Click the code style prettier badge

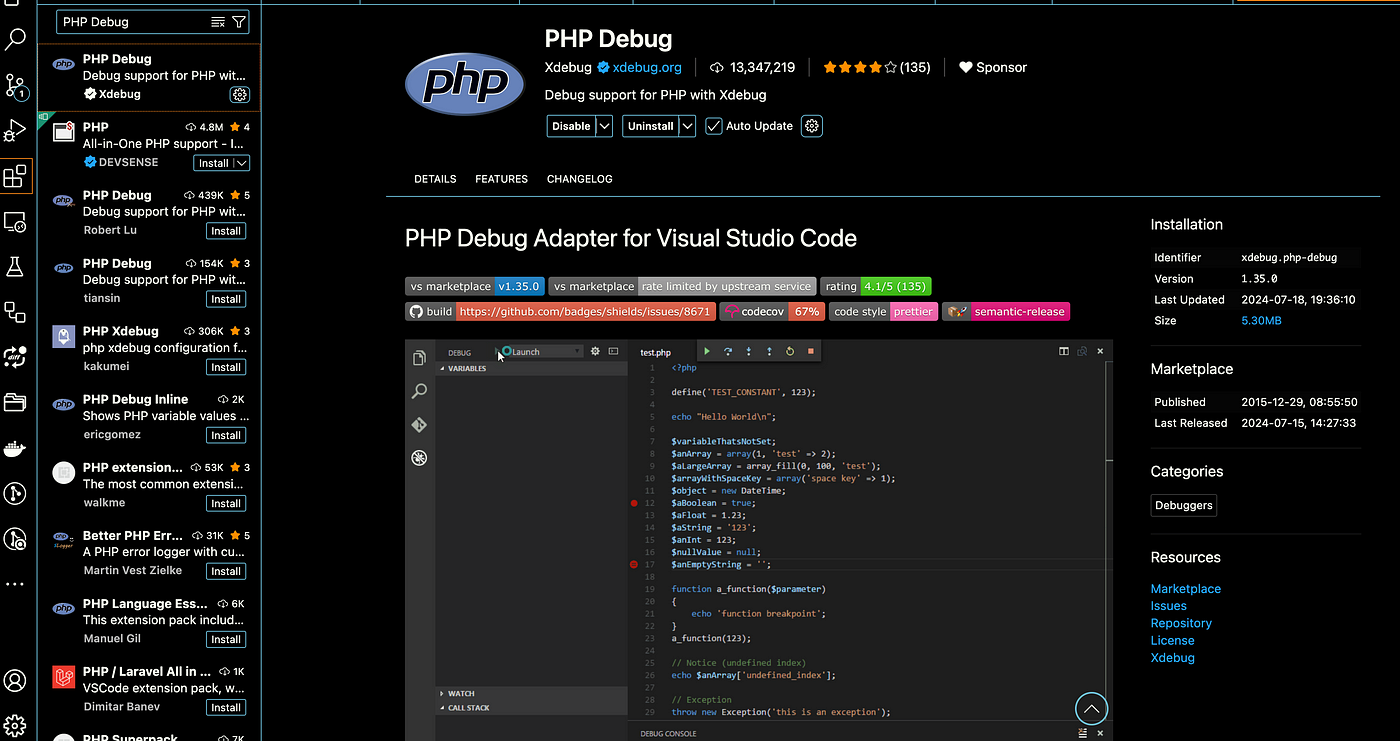pos(883,312)
